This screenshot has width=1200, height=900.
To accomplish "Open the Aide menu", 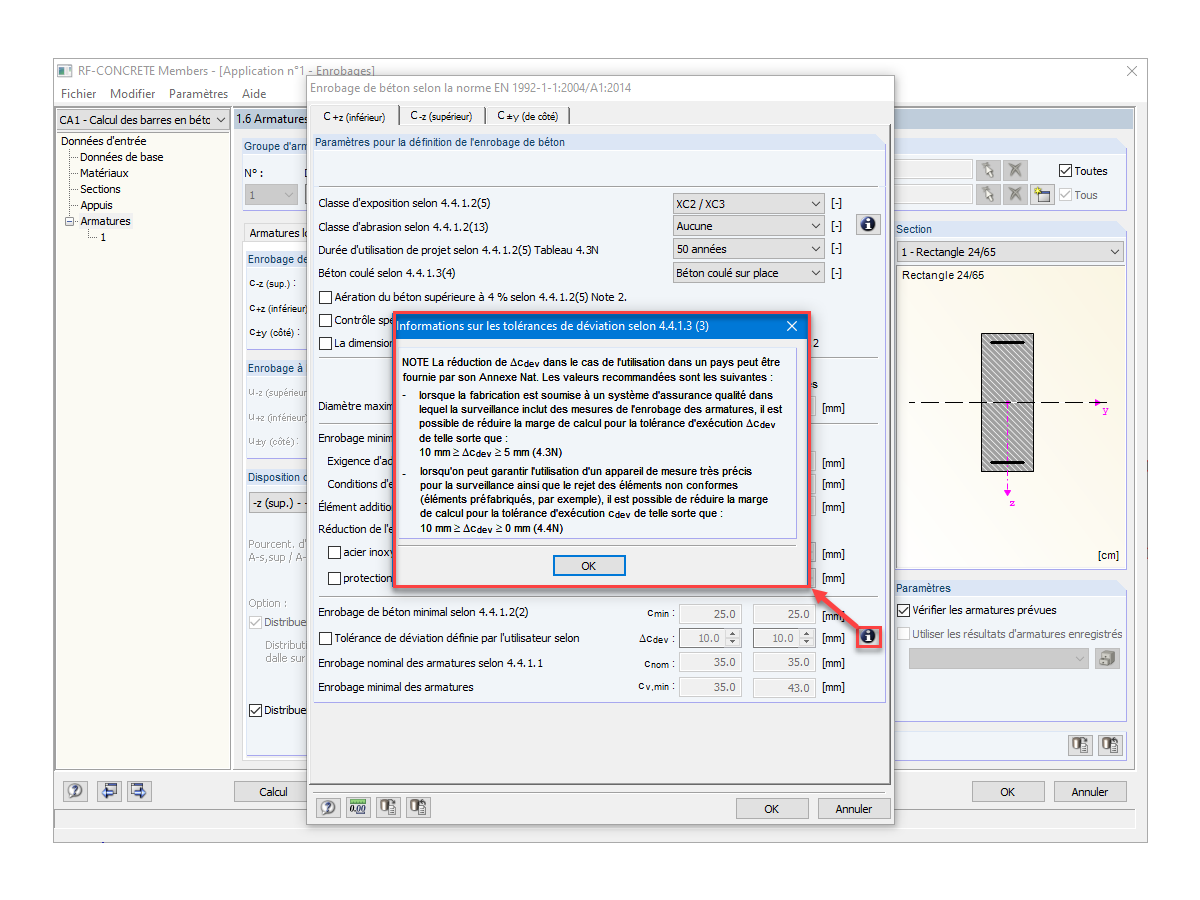I will coord(254,94).
